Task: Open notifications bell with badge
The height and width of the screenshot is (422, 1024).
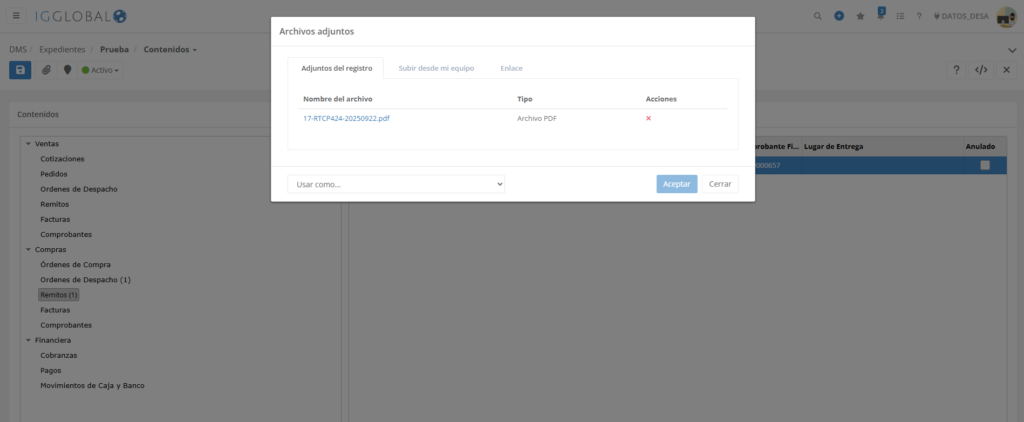Action: (x=881, y=15)
